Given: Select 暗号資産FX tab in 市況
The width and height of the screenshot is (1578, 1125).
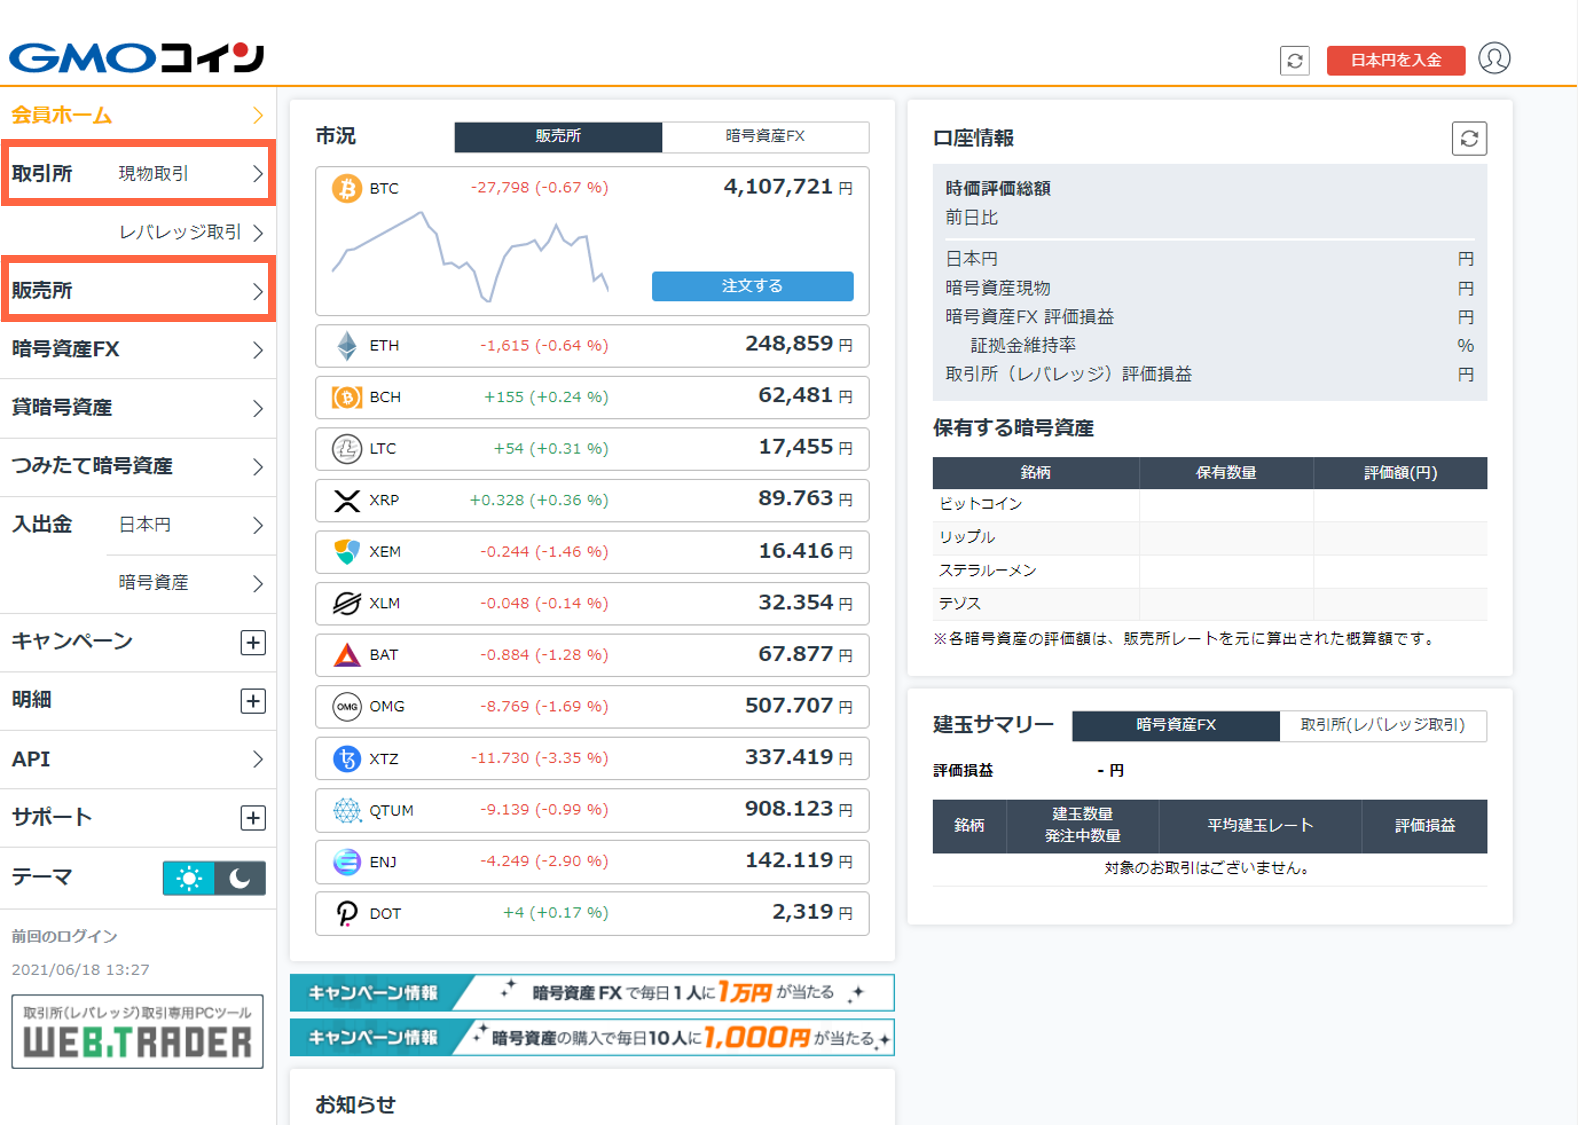Looking at the screenshot, I should pyautogui.click(x=765, y=137).
